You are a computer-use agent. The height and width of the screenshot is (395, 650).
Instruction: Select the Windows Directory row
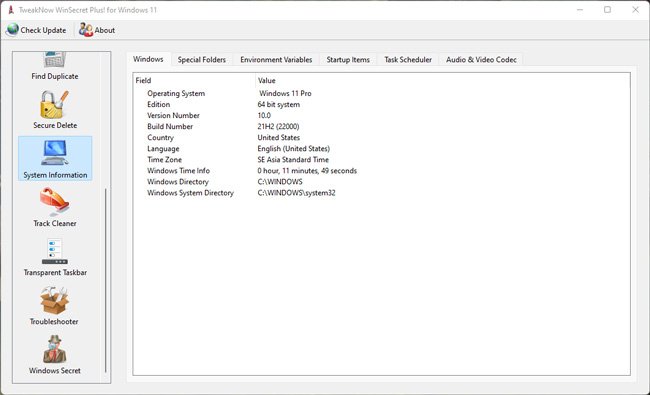[x=381, y=182]
